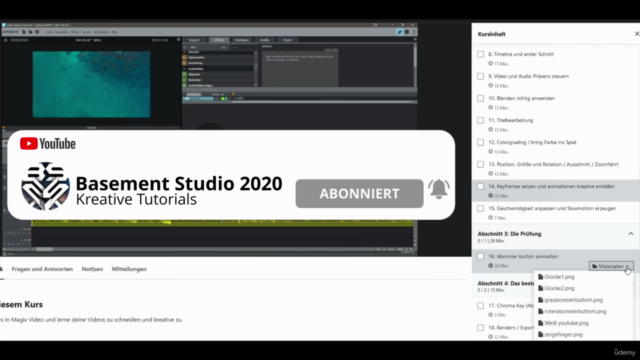Collapse the Audioeffekte group in Magix effects list
640x360 pixels.
pos(184,69)
